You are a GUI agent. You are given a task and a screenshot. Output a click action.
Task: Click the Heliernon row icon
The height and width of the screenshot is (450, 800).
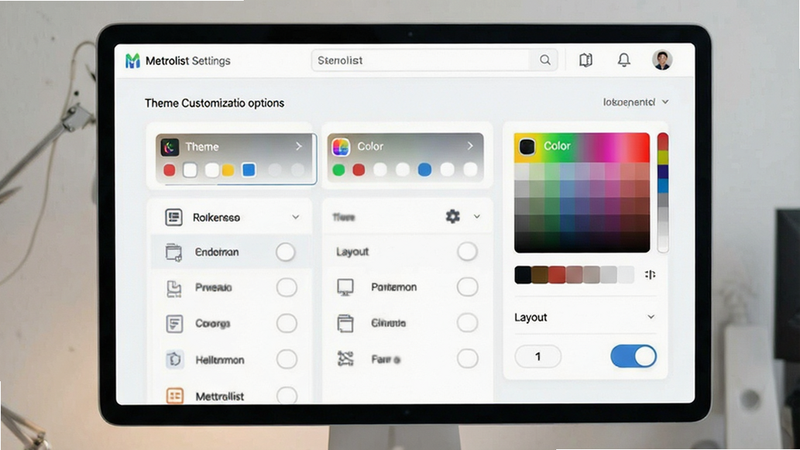click(x=174, y=360)
